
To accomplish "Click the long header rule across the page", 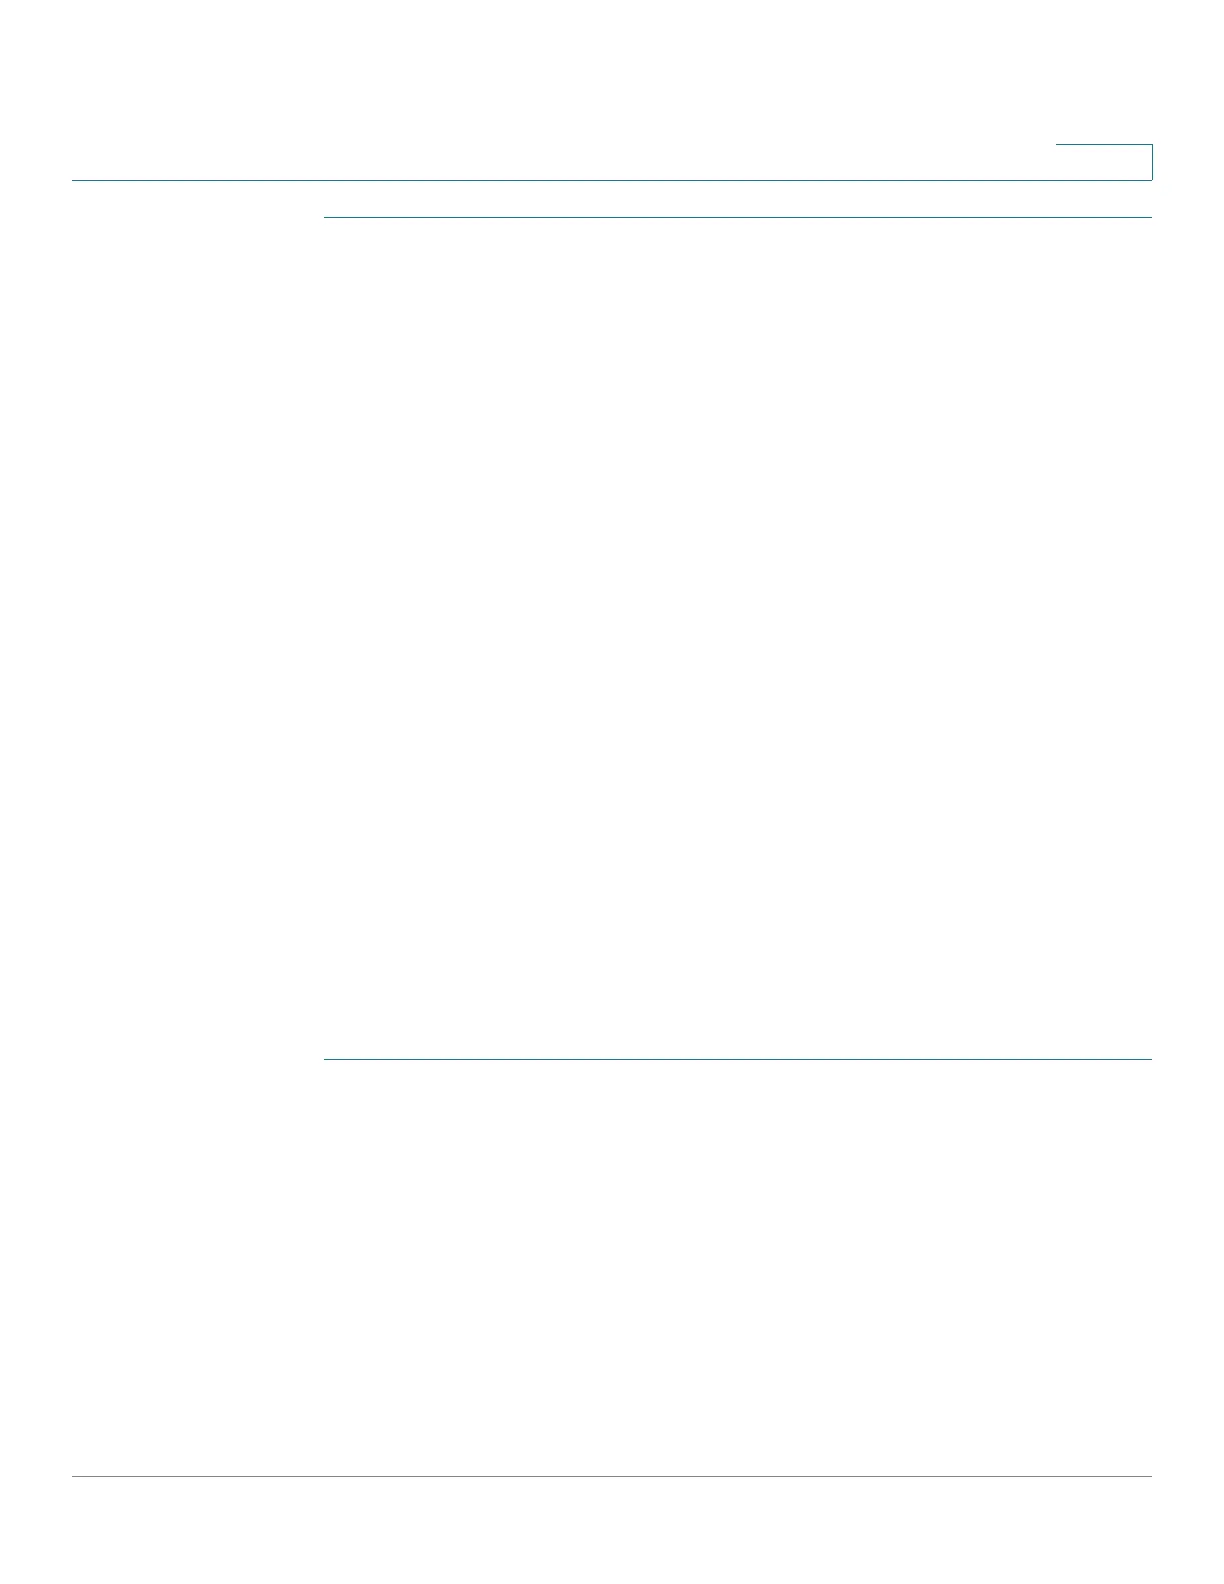I will (x=612, y=180).
